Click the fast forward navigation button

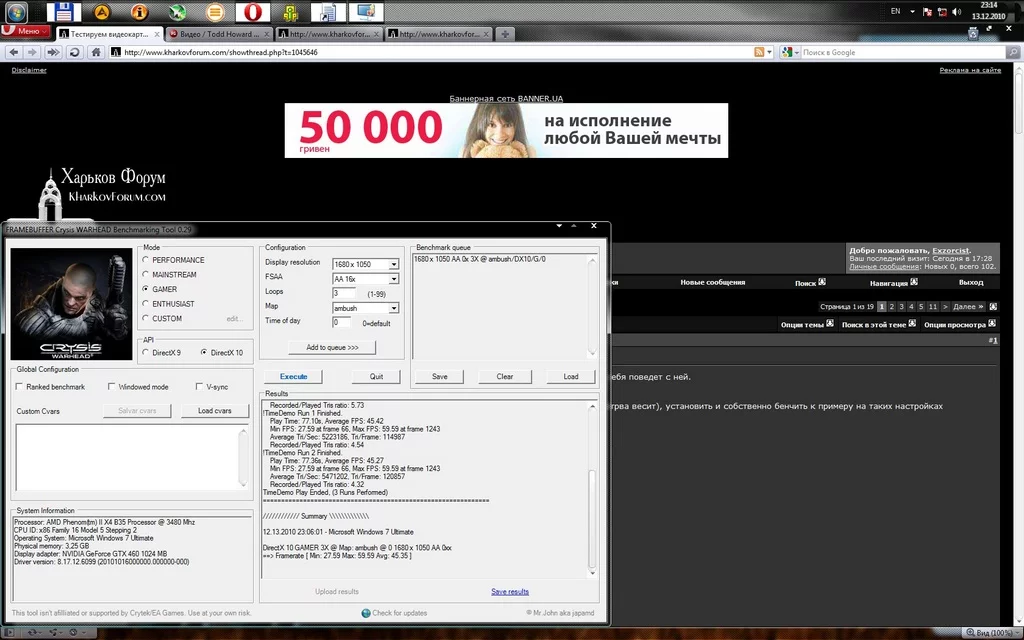53,52
